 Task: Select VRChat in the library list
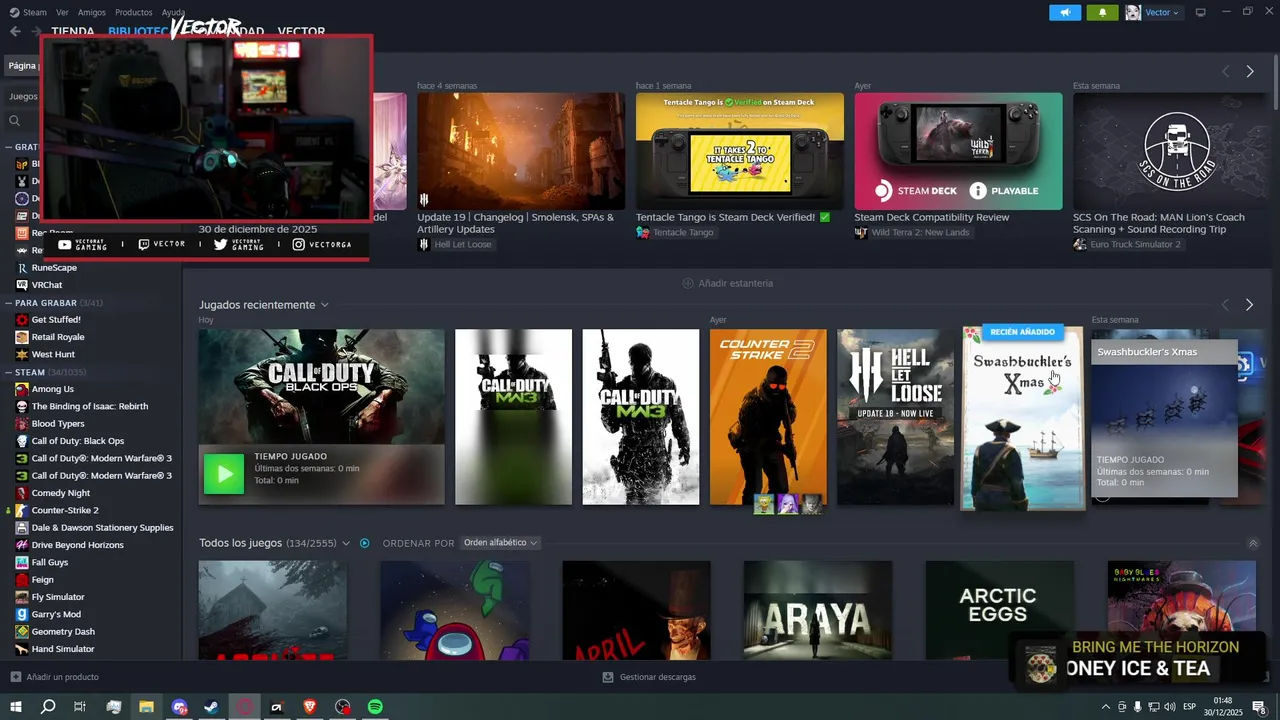pyautogui.click(x=47, y=285)
